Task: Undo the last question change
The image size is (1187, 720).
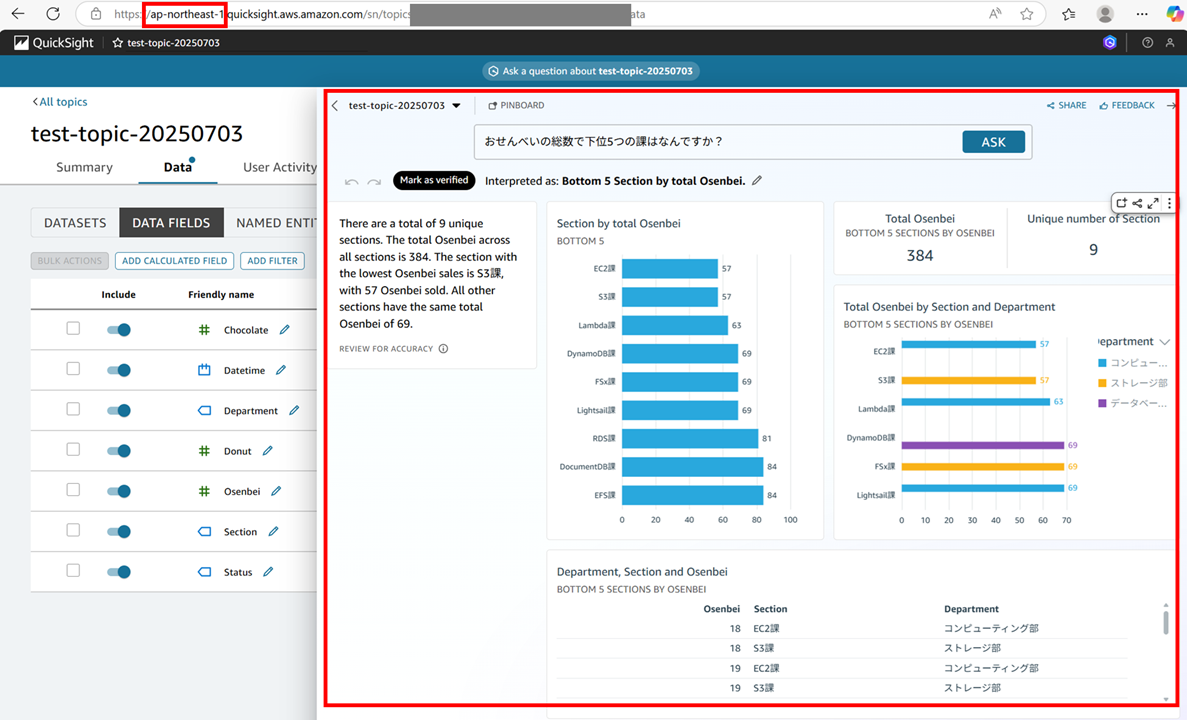Action: [351, 182]
